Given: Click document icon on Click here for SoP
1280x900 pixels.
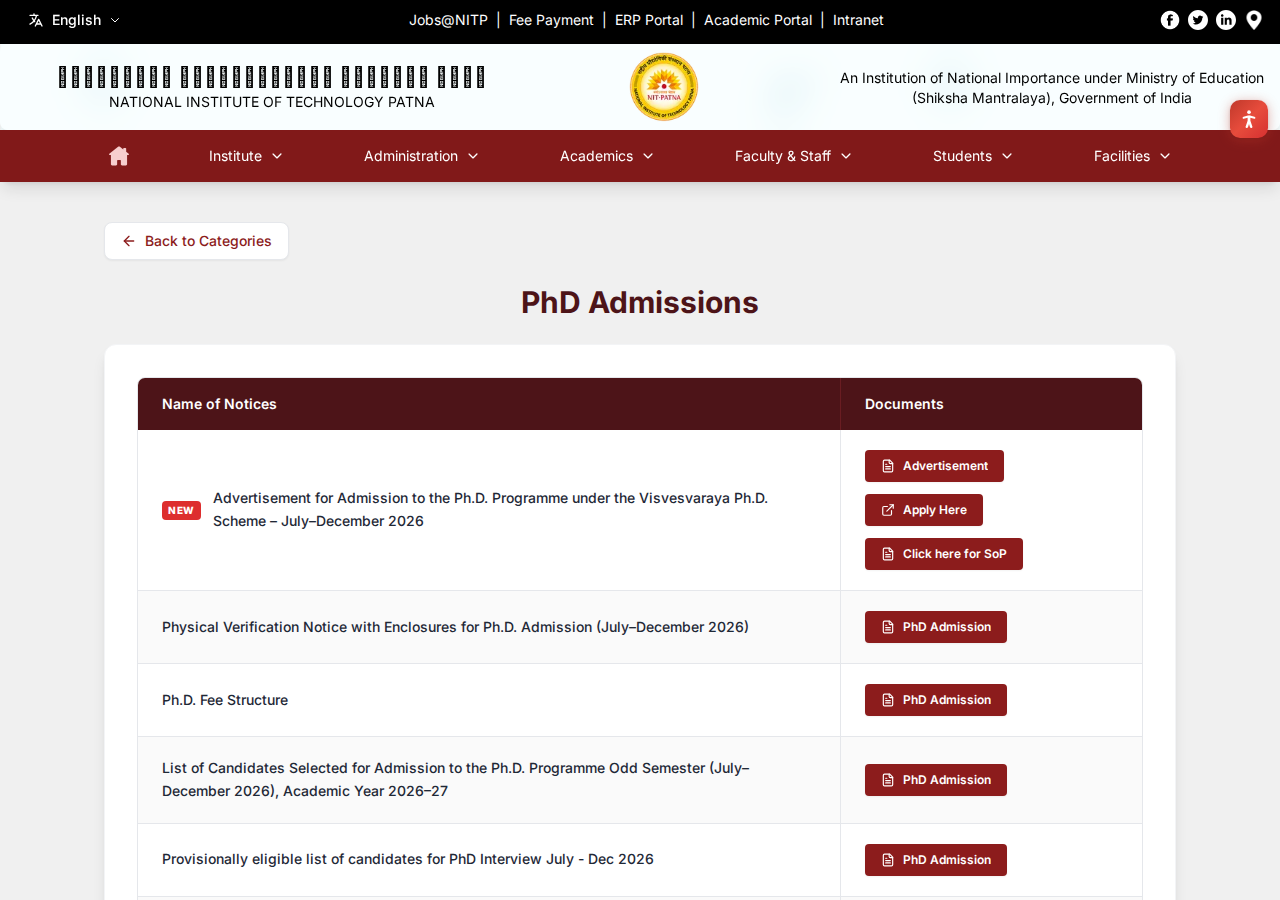Looking at the screenshot, I should click(x=887, y=554).
